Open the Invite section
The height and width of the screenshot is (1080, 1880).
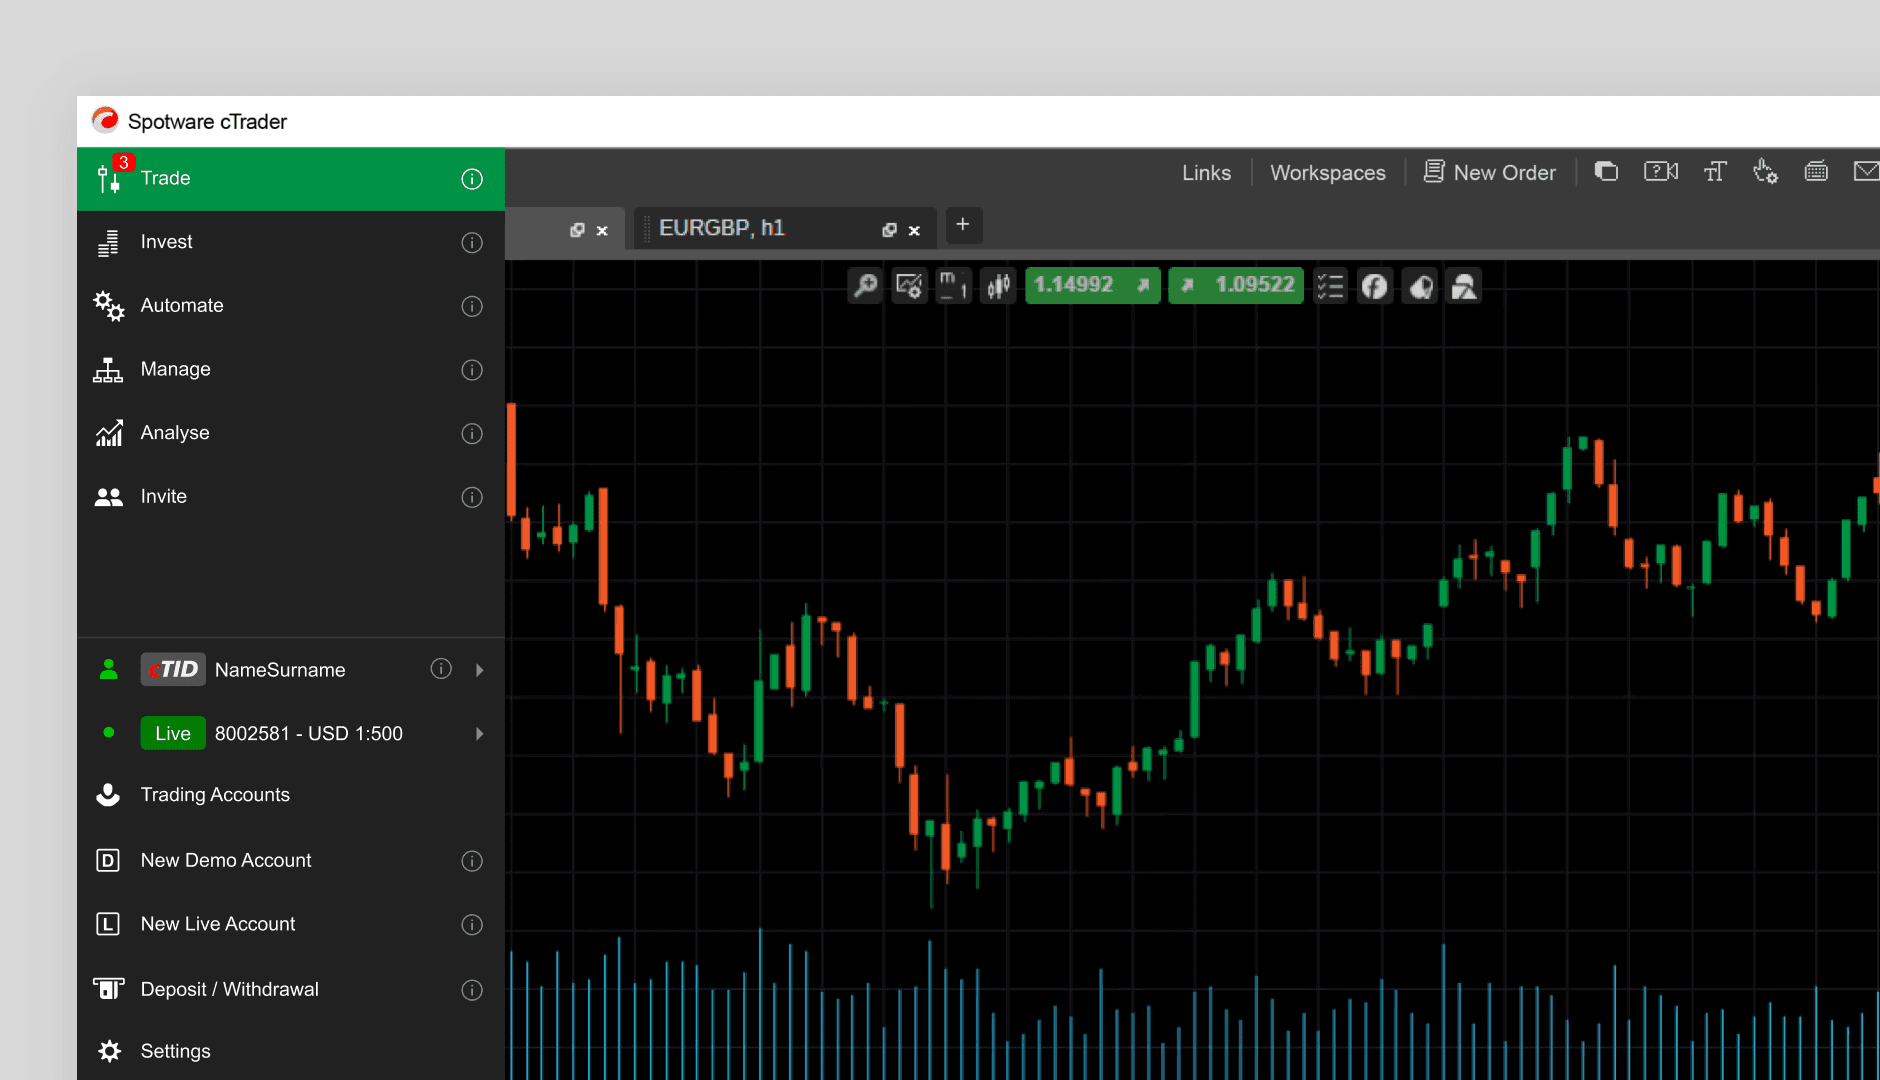point(290,497)
